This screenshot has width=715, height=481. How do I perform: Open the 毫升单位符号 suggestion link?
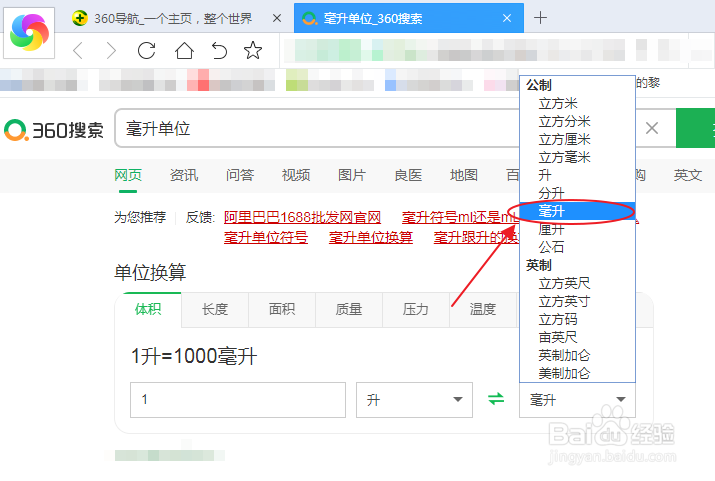point(266,237)
